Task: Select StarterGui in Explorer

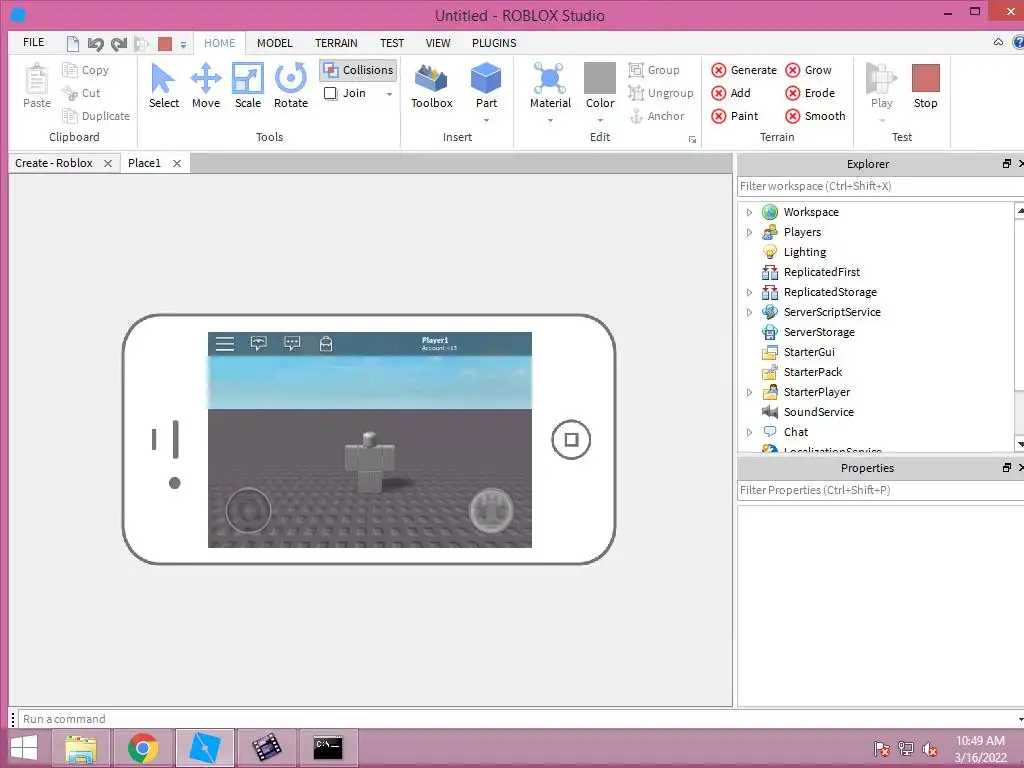Action: pyautogui.click(x=809, y=352)
